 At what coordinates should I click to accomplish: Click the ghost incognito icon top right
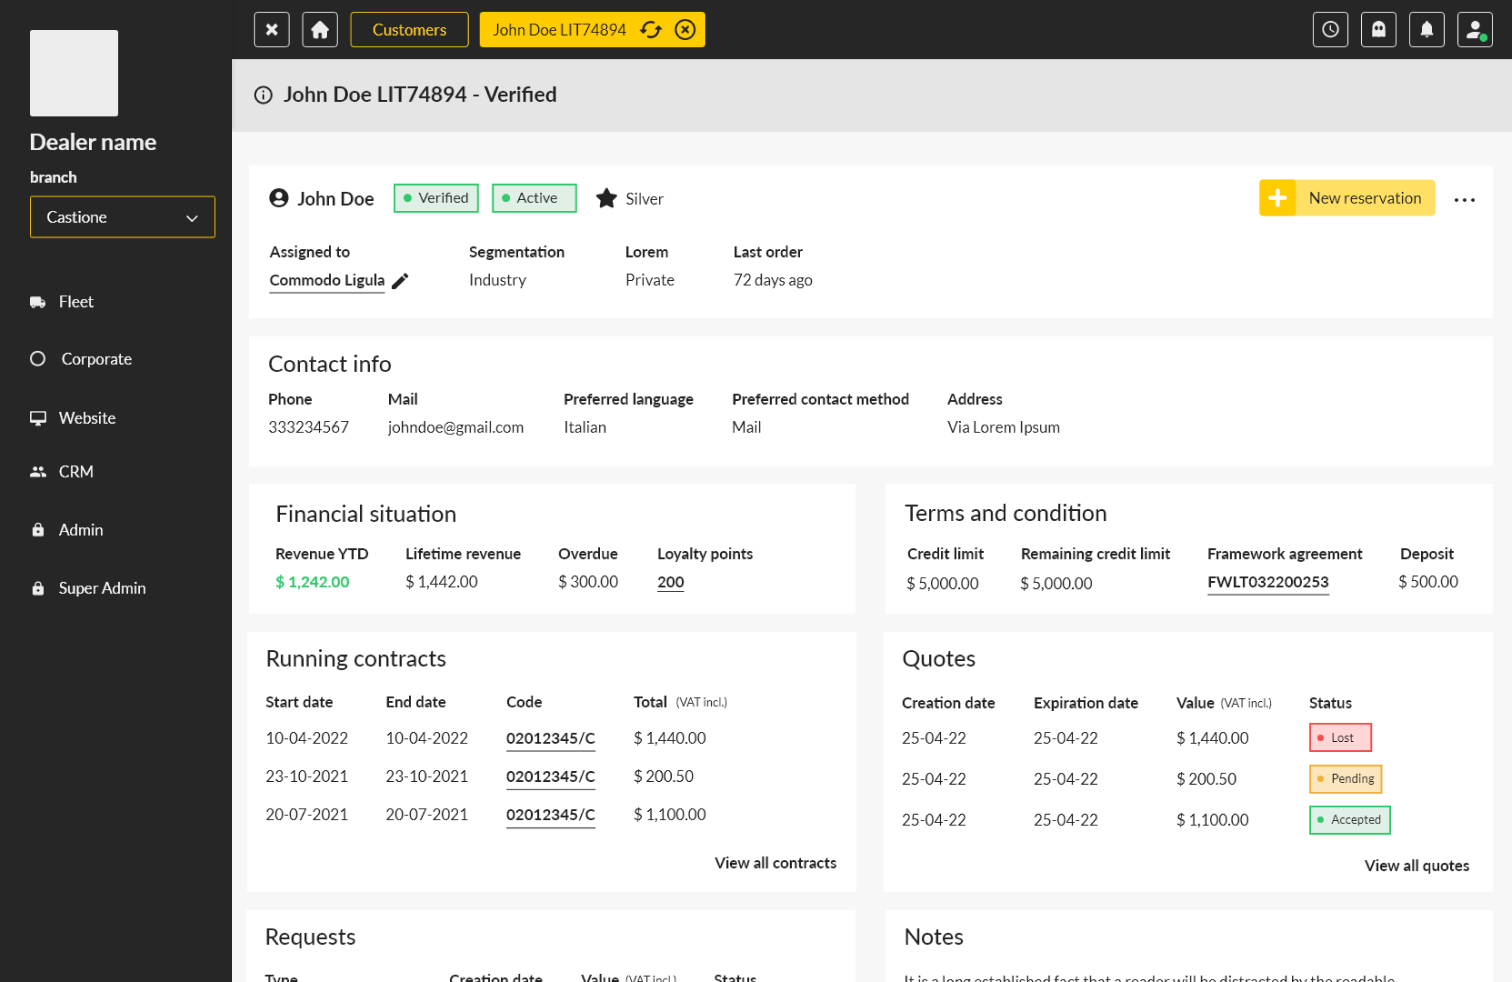tap(1378, 29)
